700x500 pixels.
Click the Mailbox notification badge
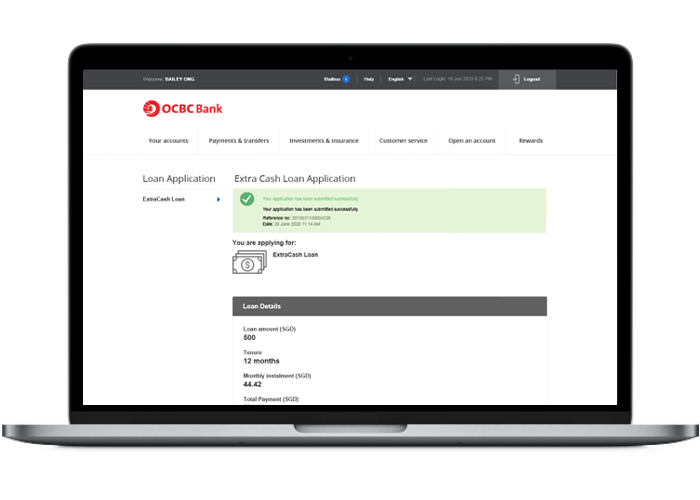click(x=346, y=79)
